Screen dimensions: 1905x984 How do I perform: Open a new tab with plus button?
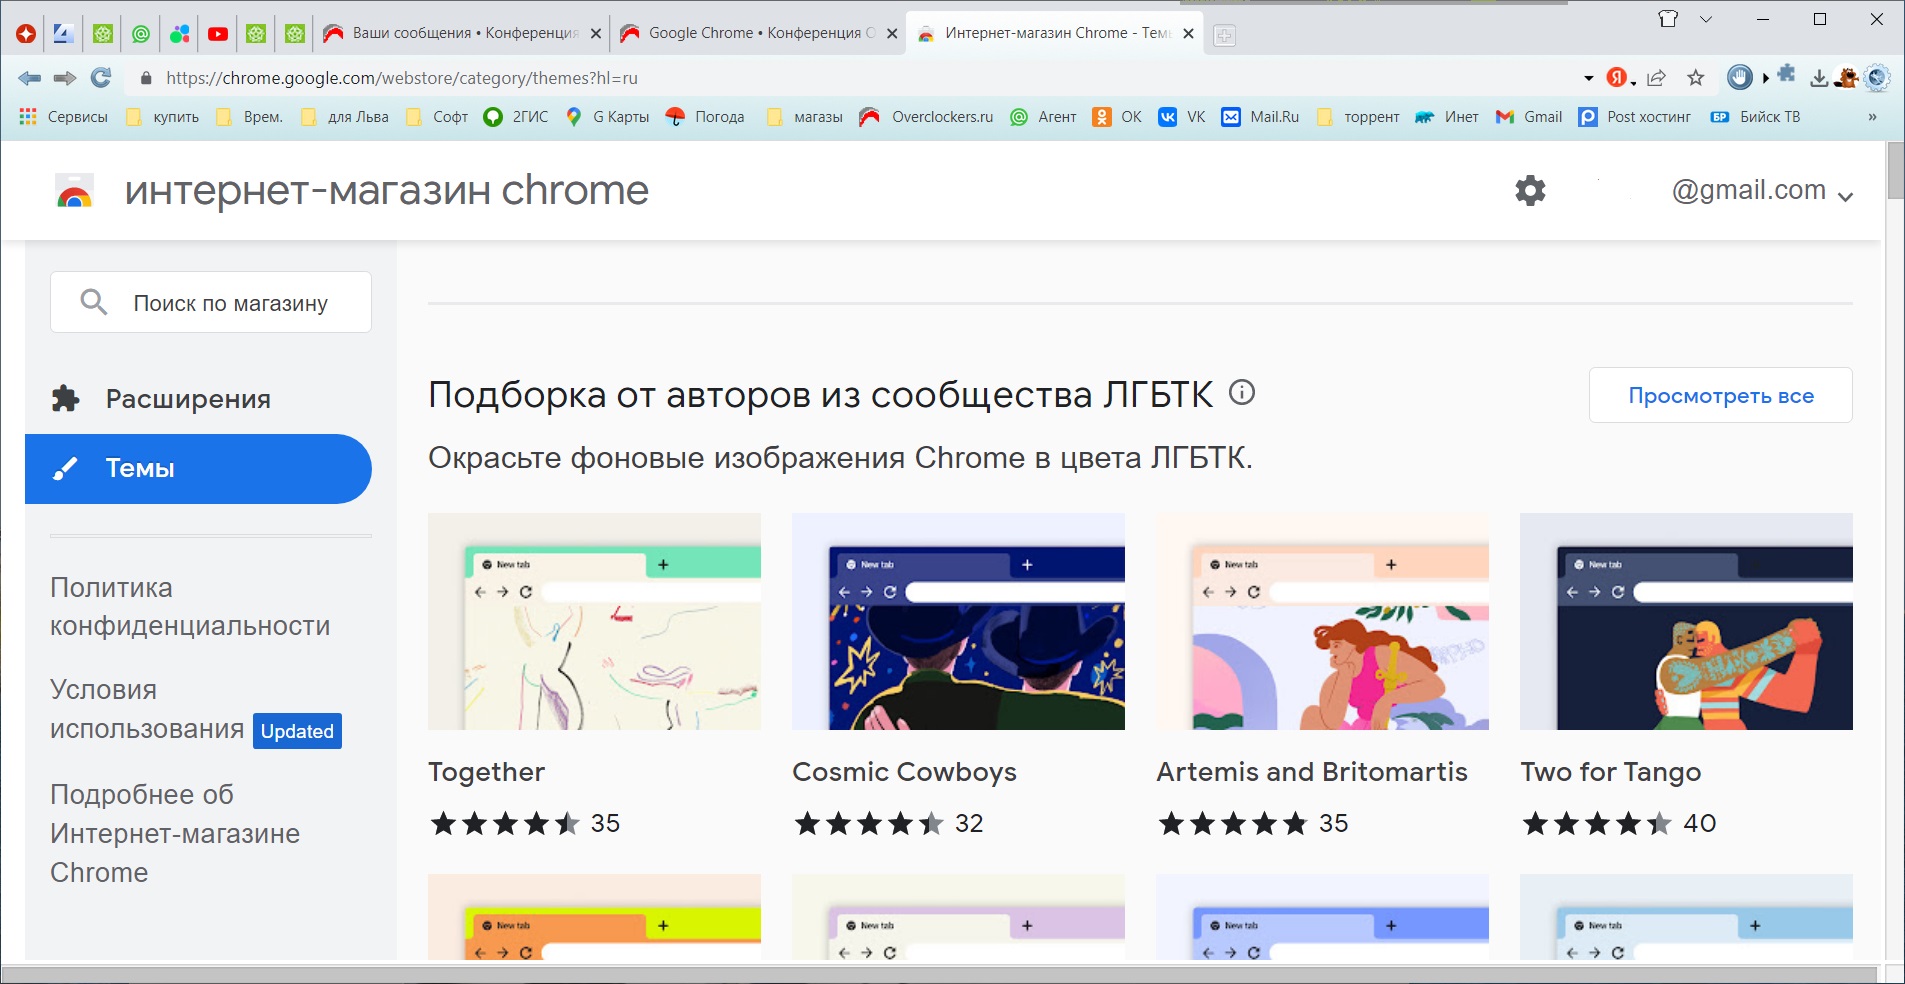click(1224, 36)
